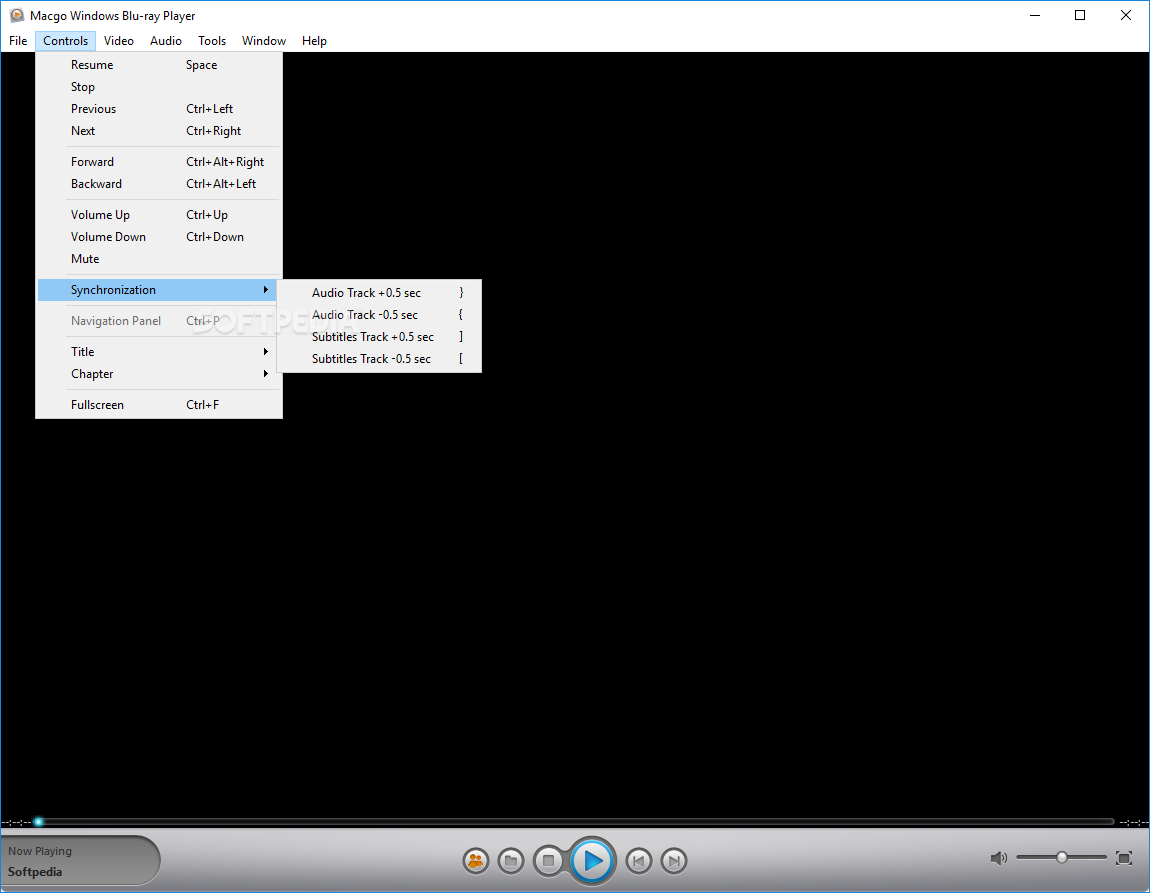The image size is (1150, 893).
Task: Click the previous track control button
Action: (x=638, y=861)
